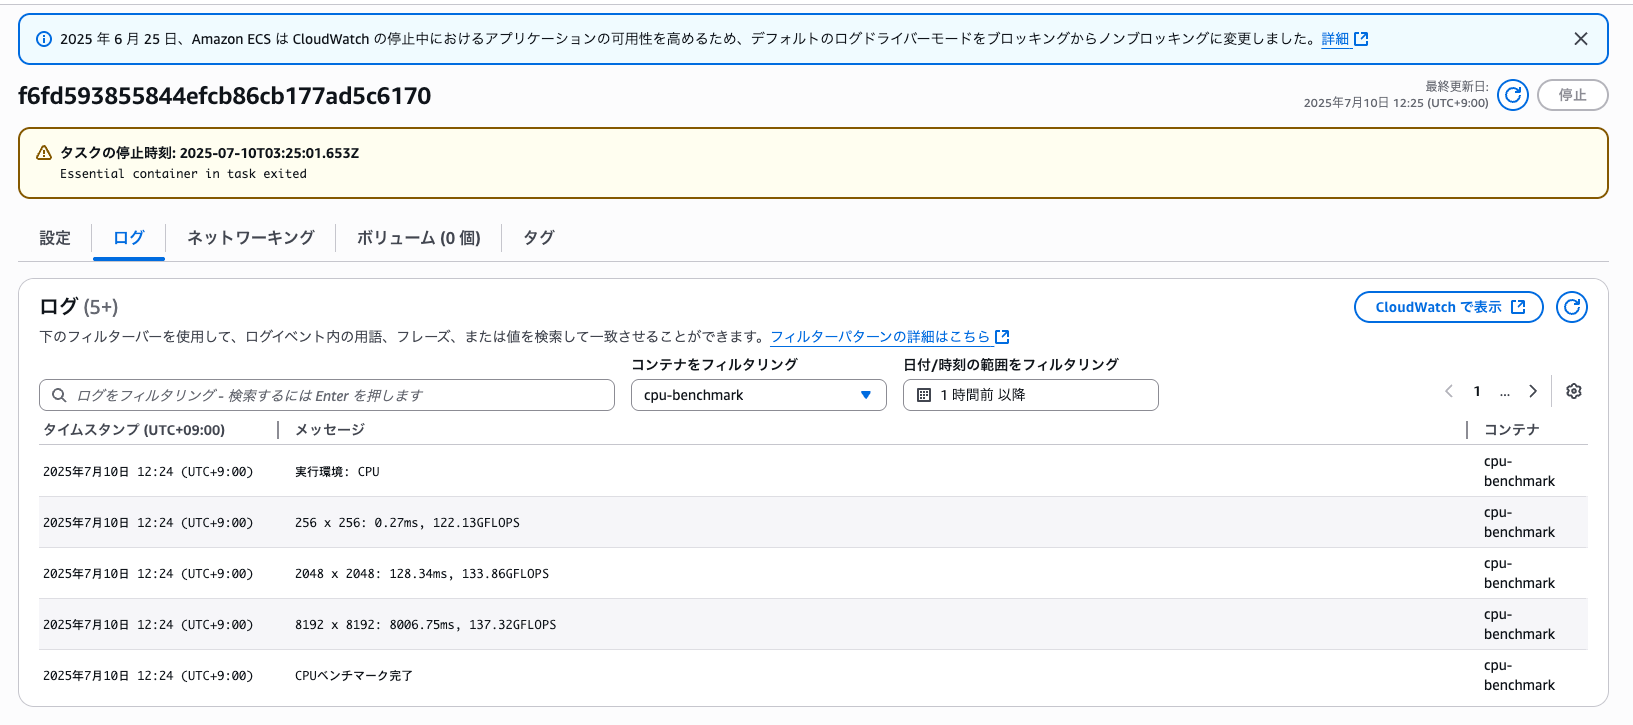The image size is (1633, 725).
Task: Click the Essential container in task exited text
Action: [183, 174]
